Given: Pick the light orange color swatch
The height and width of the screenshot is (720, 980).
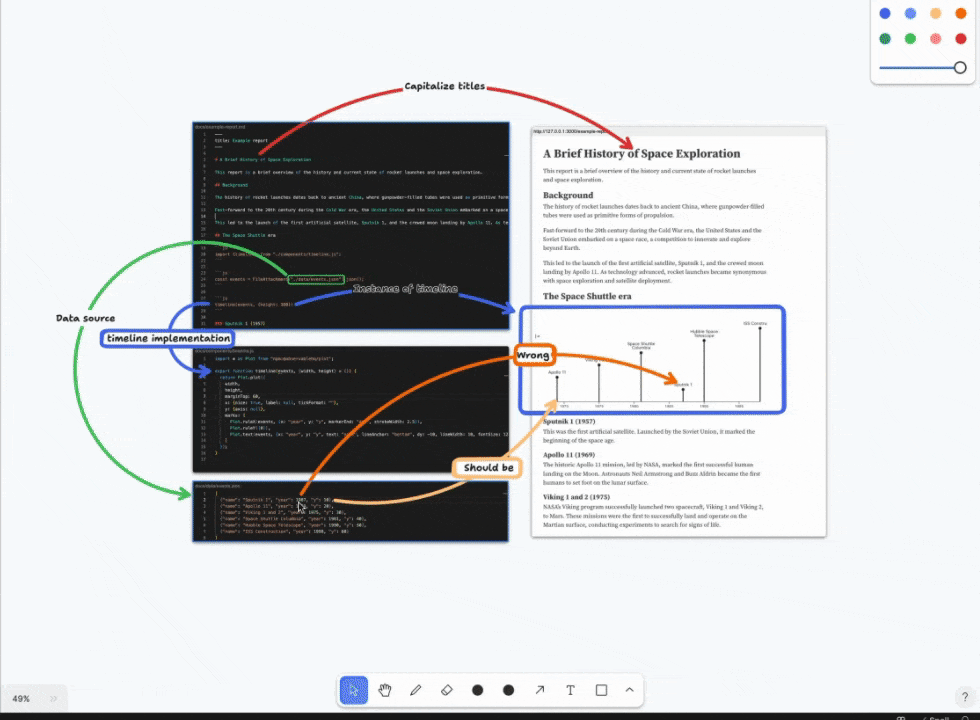Looking at the screenshot, I should [936, 13].
